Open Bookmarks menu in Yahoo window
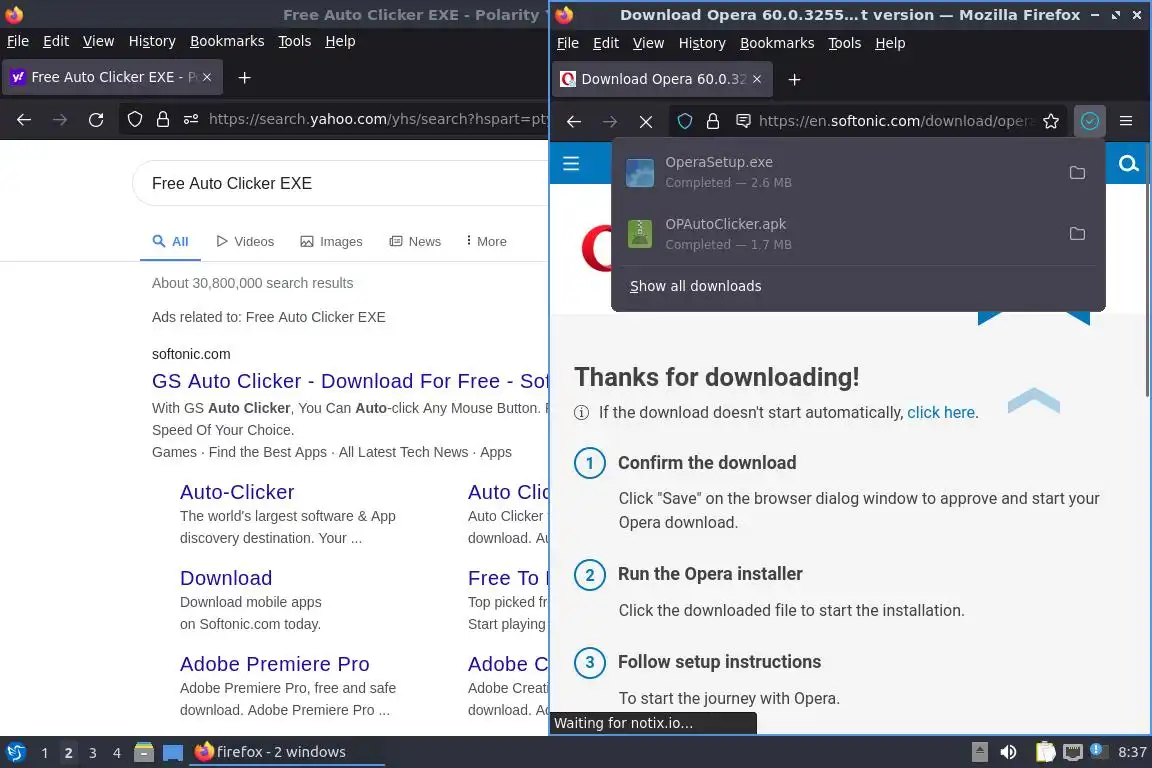 [x=227, y=41]
